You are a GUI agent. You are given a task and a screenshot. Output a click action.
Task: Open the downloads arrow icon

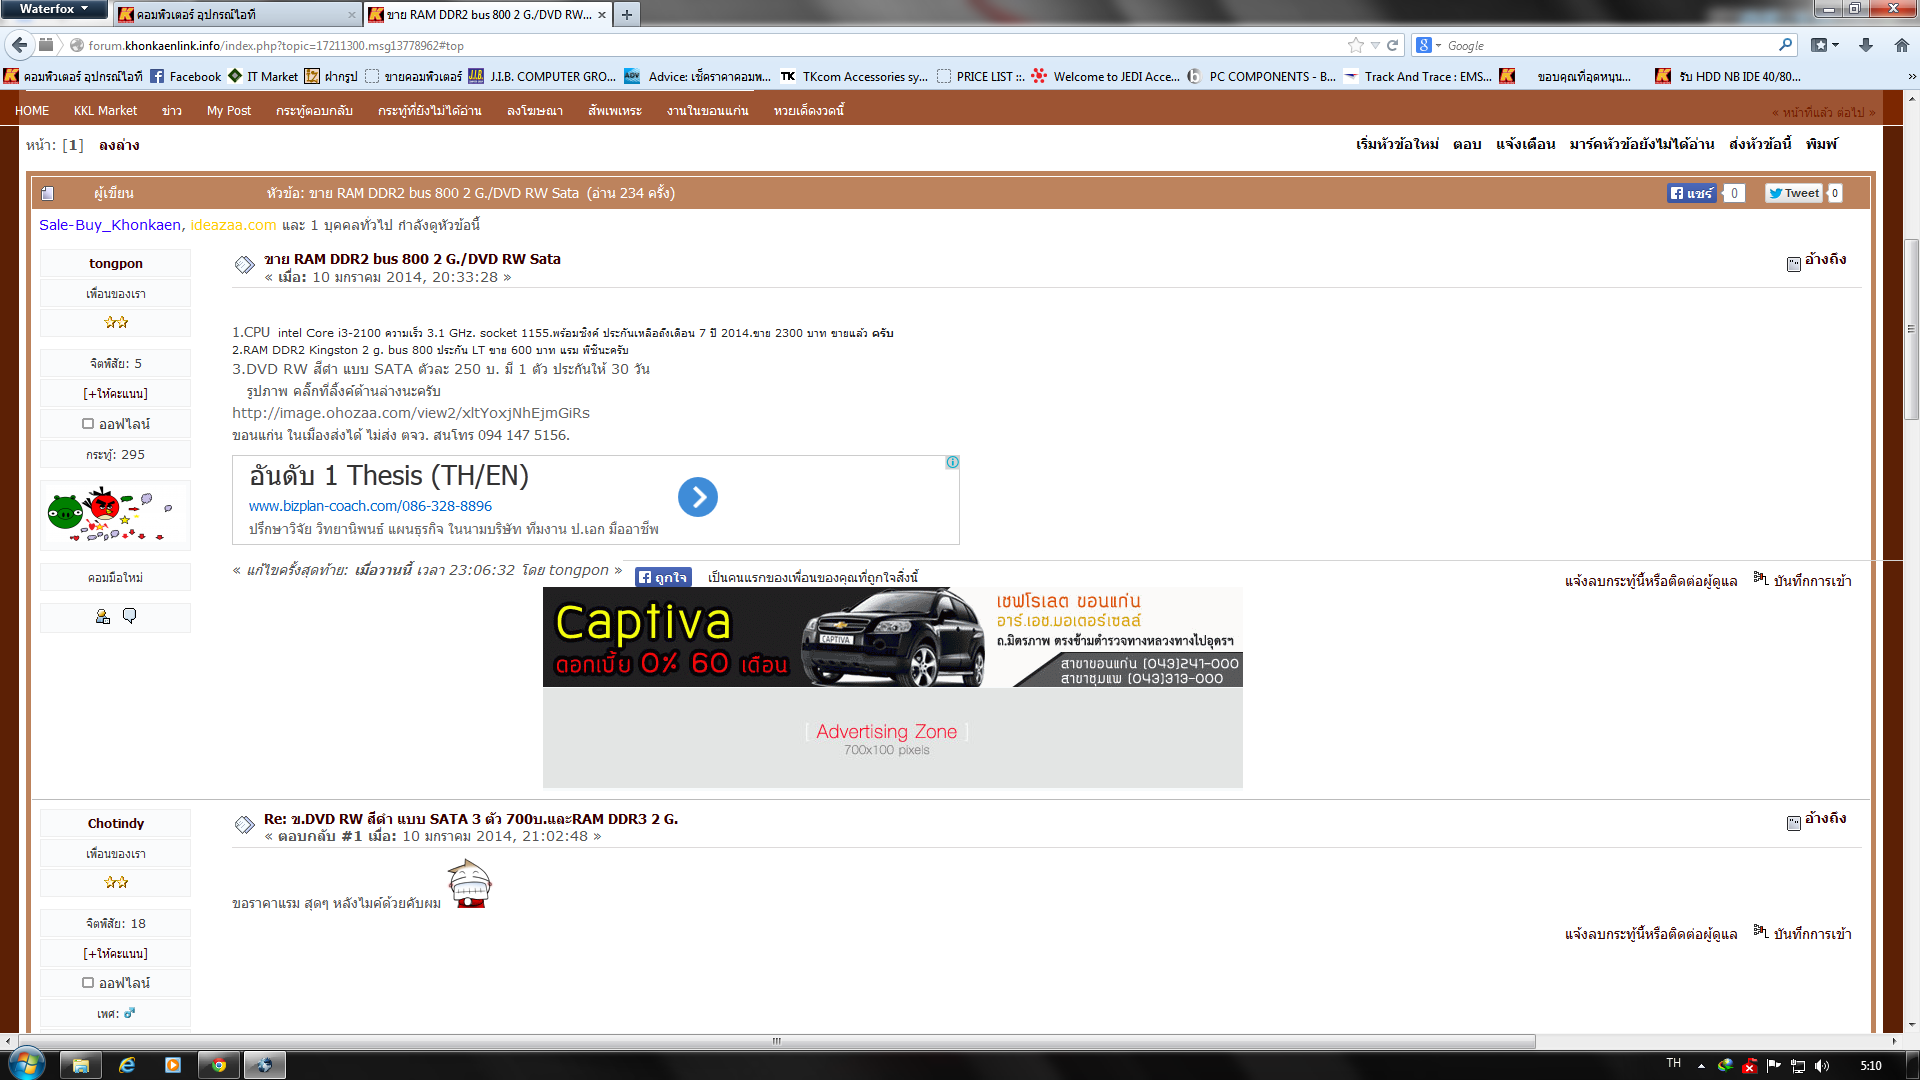[x=1865, y=45]
